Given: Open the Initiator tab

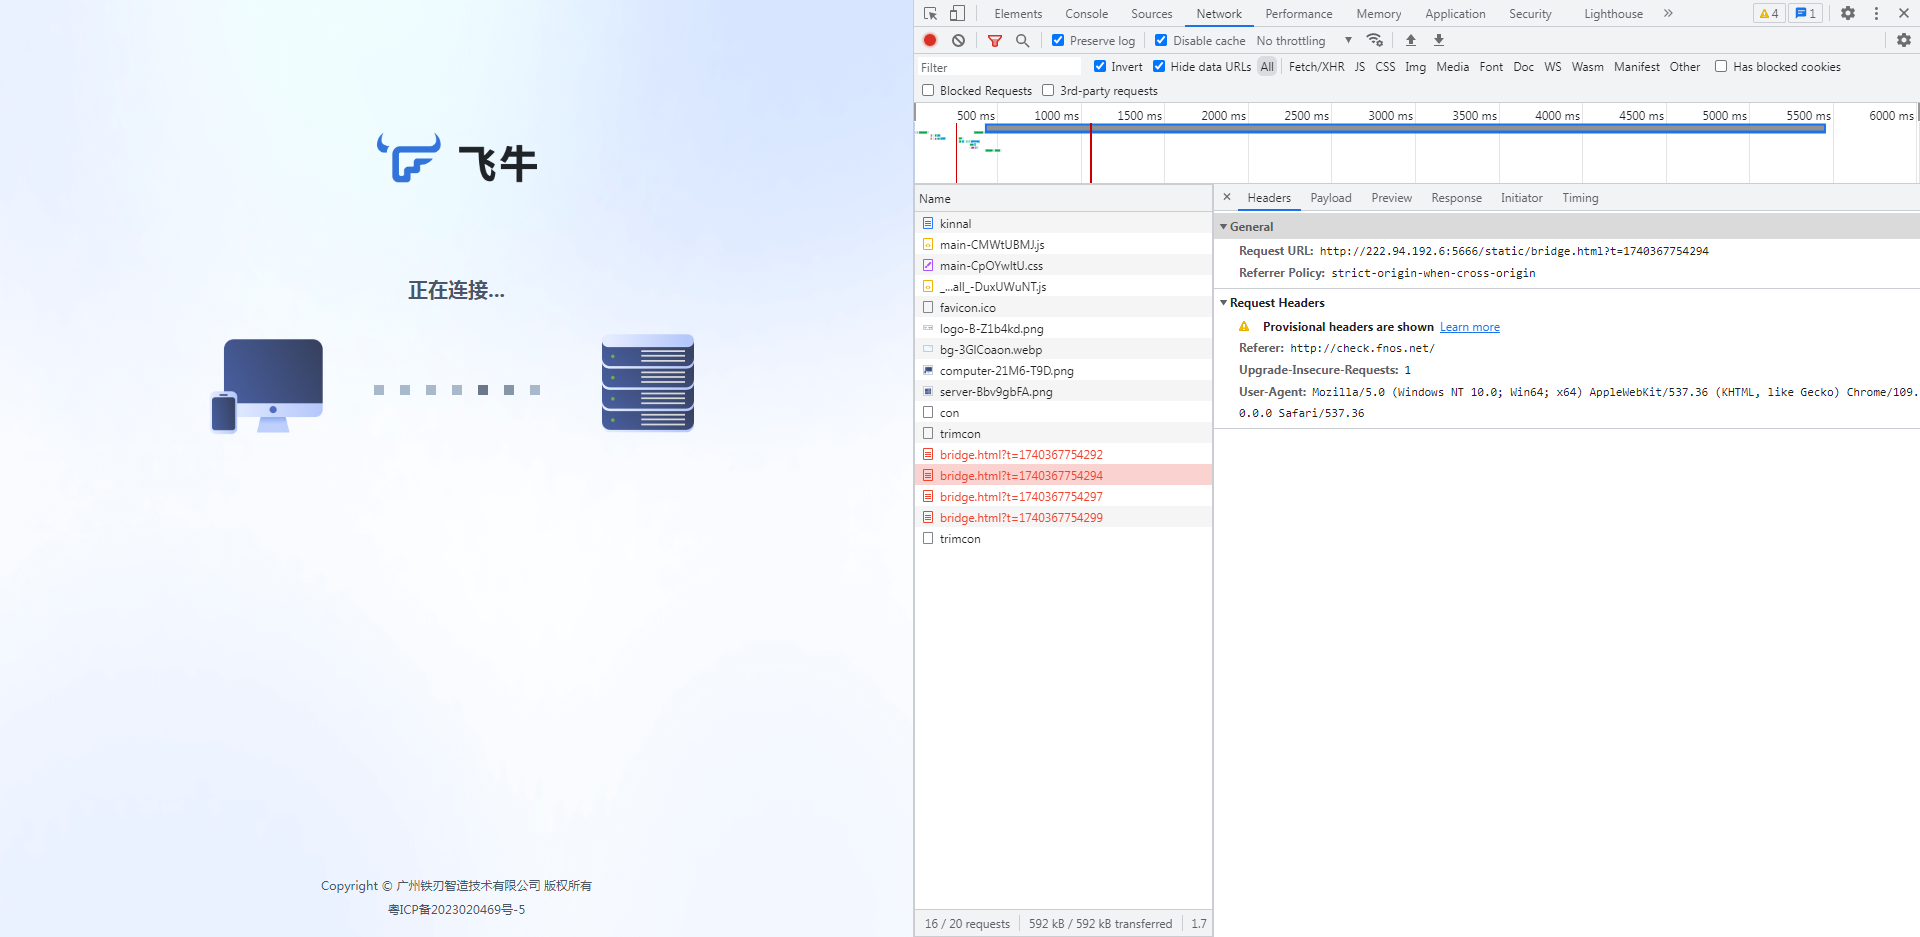Looking at the screenshot, I should [1521, 198].
